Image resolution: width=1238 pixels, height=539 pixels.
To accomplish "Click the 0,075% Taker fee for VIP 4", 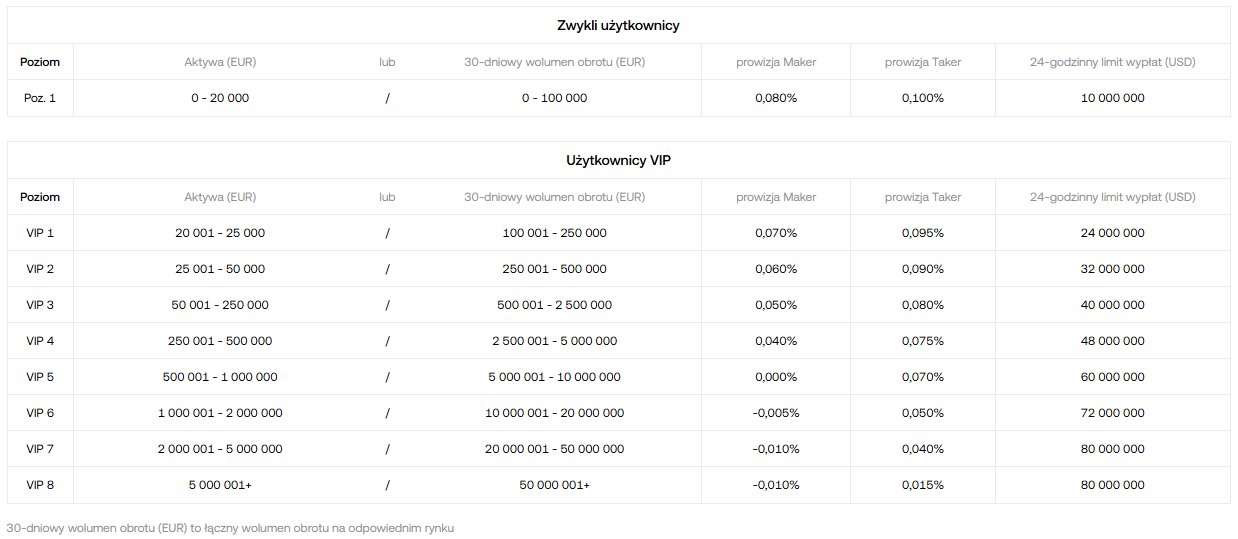I will tap(922, 341).
